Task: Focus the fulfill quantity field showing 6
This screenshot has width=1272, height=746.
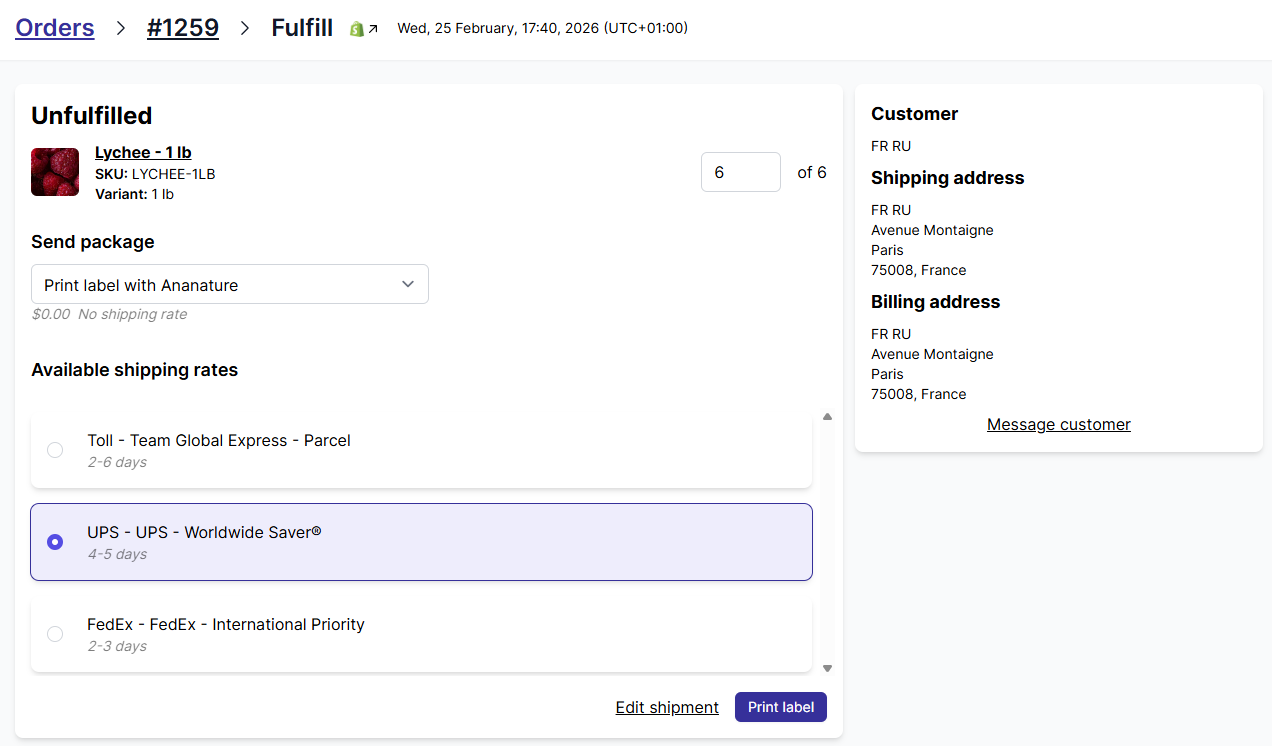Action: (740, 172)
